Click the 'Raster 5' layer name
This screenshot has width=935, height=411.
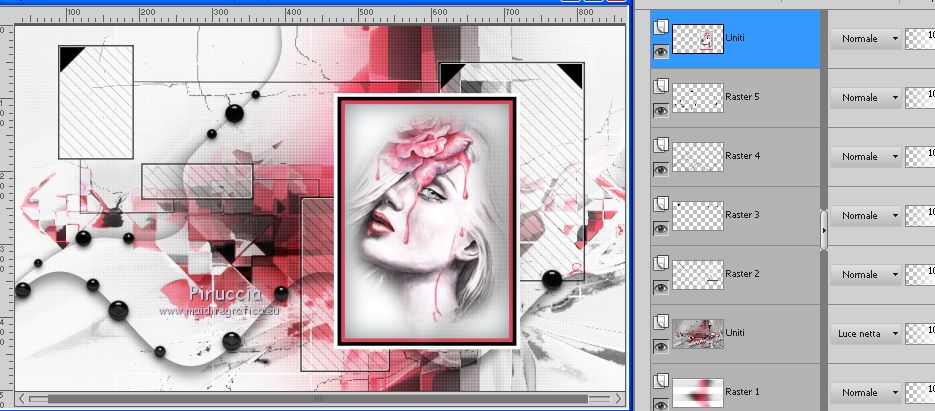742,97
